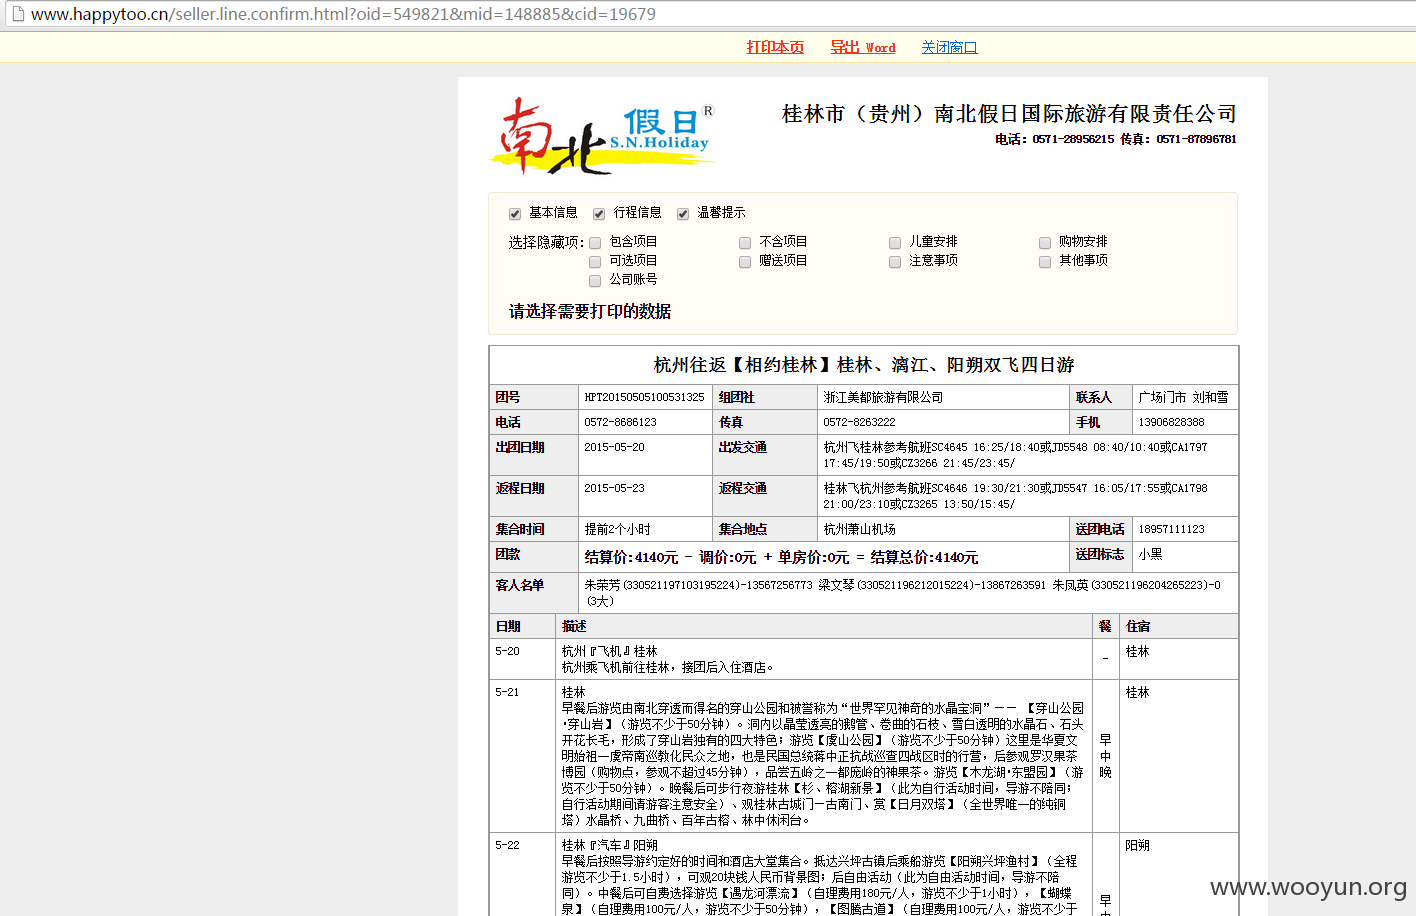Select tour code HPT20150505100531325
This screenshot has height=916, width=1416.
pyautogui.click(x=644, y=397)
